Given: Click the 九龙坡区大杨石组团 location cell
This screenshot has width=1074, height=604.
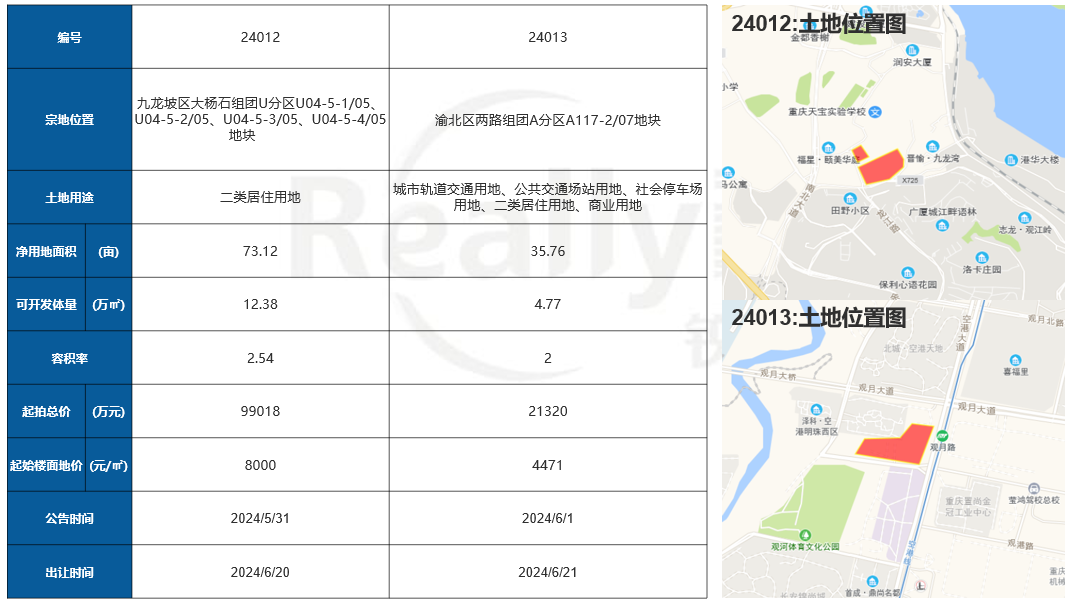Looking at the screenshot, I should pos(260,120).
